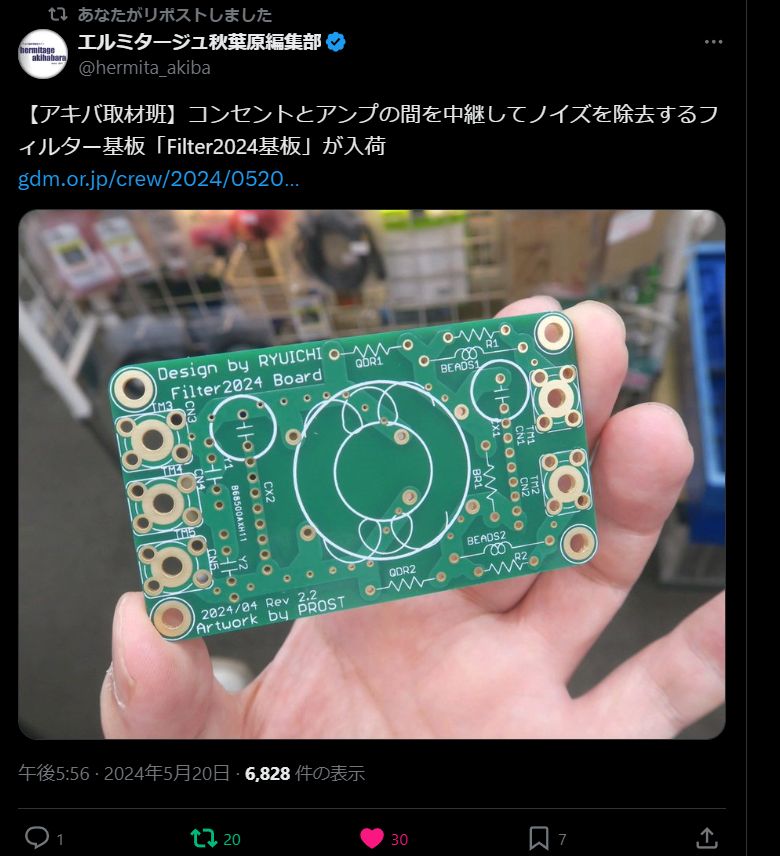780x856 pixels.
Task: Click the repost count 20
Action: click(x=232, y=839)
